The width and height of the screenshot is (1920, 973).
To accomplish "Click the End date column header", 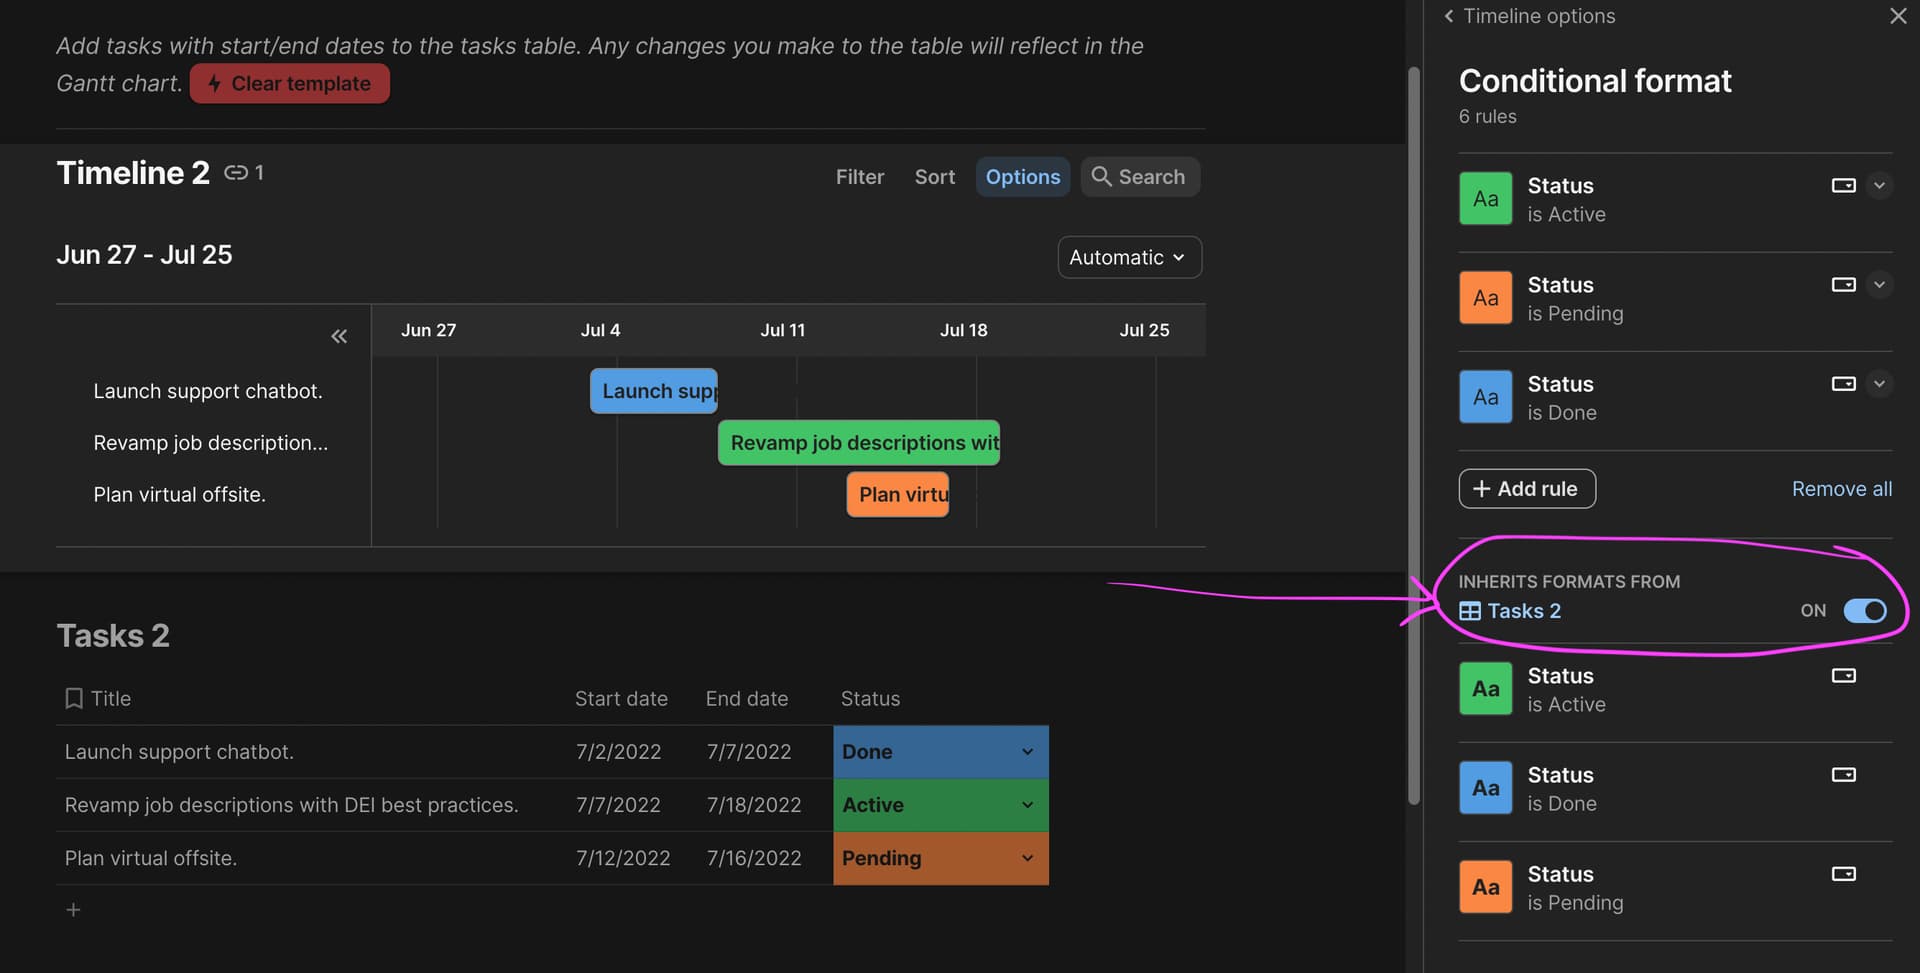I will coord(747,699).
